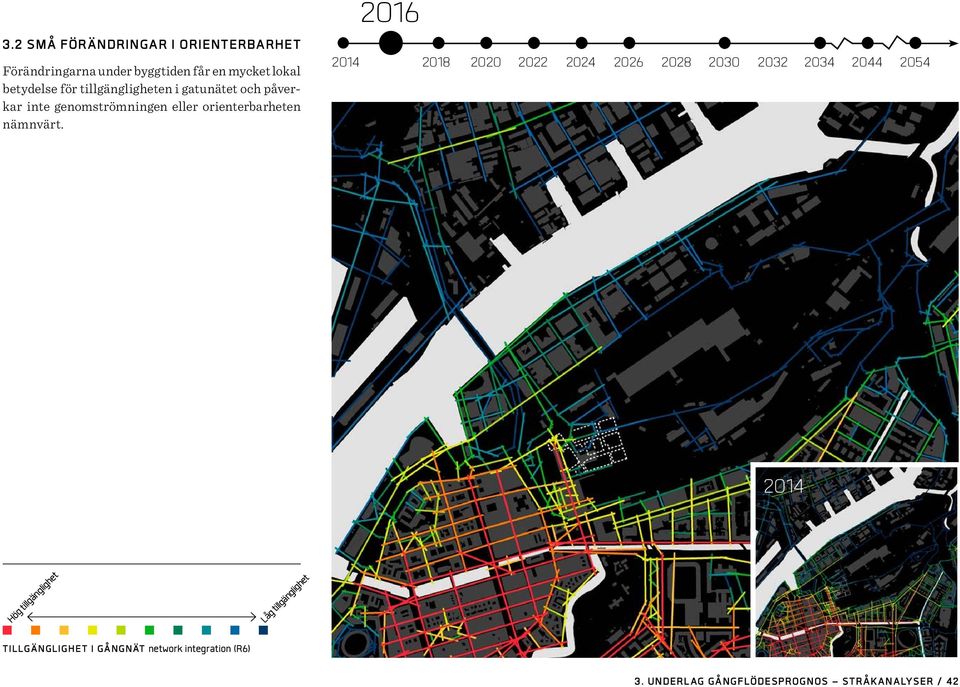Click the 2032 year label on timeline
960x687 pixels.
pyautogui.click(x=772, y=62)
